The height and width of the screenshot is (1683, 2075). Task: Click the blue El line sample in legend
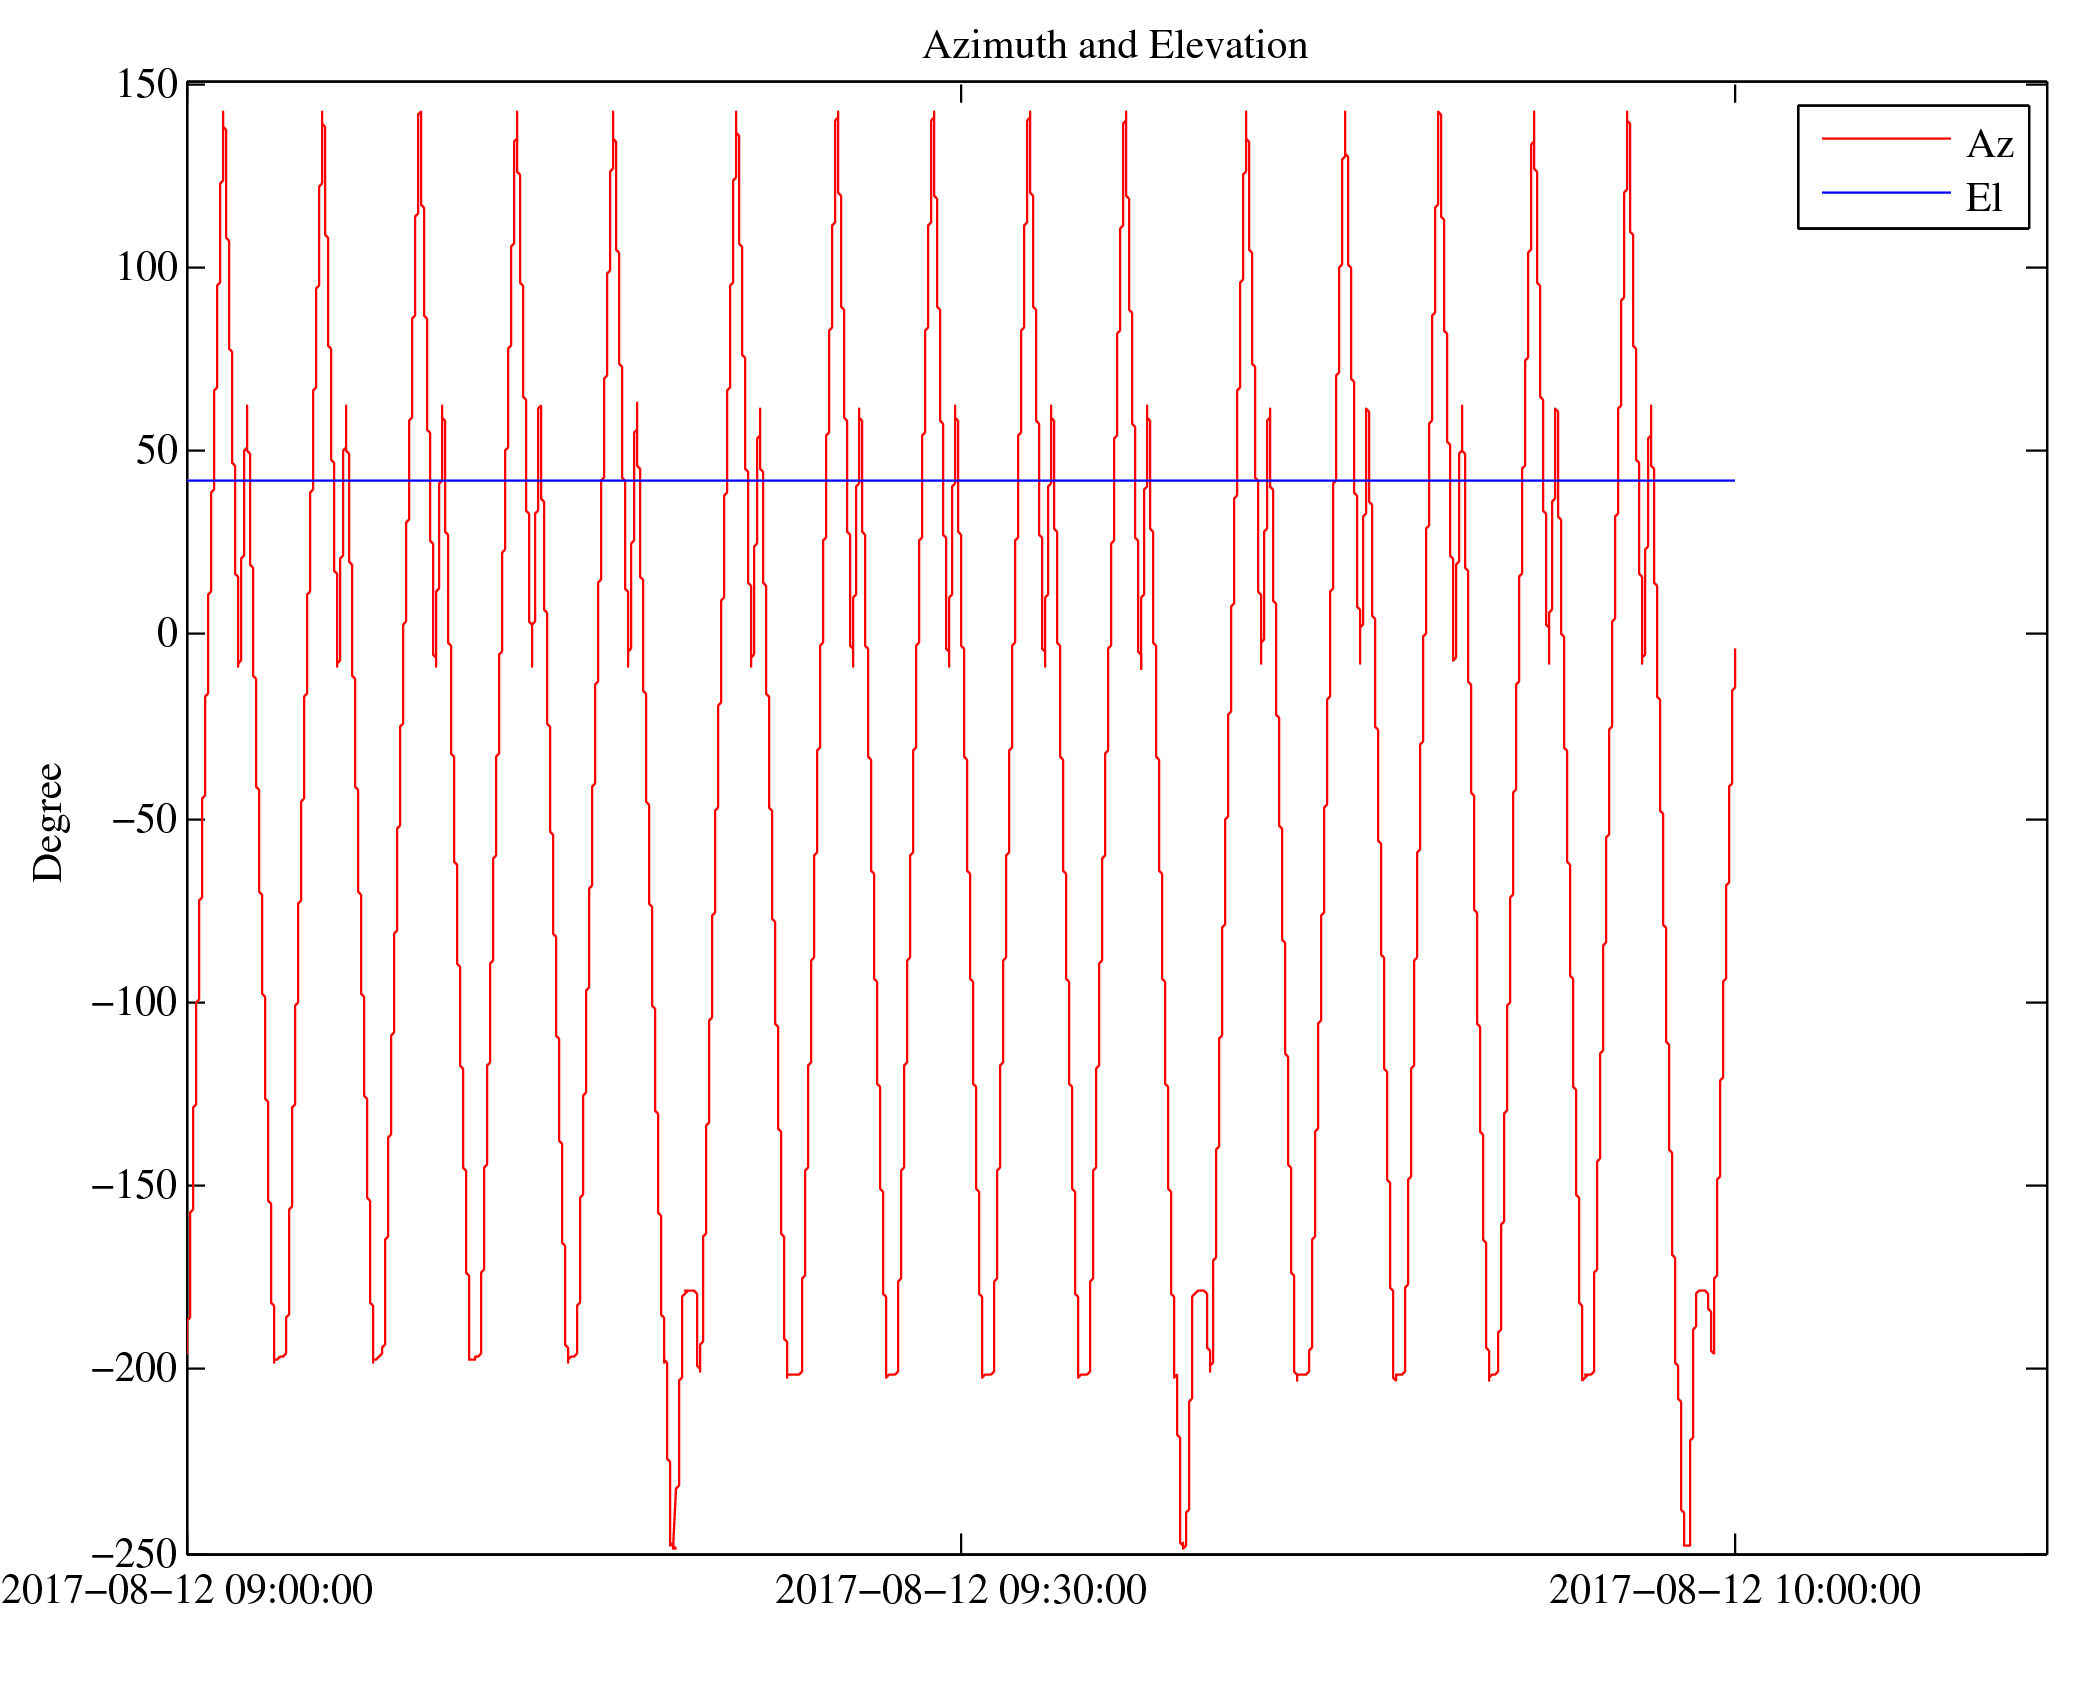pos(1886,192)
